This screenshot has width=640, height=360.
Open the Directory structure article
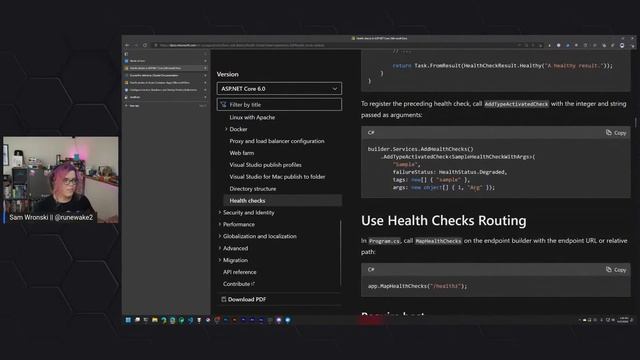[253, 189]
